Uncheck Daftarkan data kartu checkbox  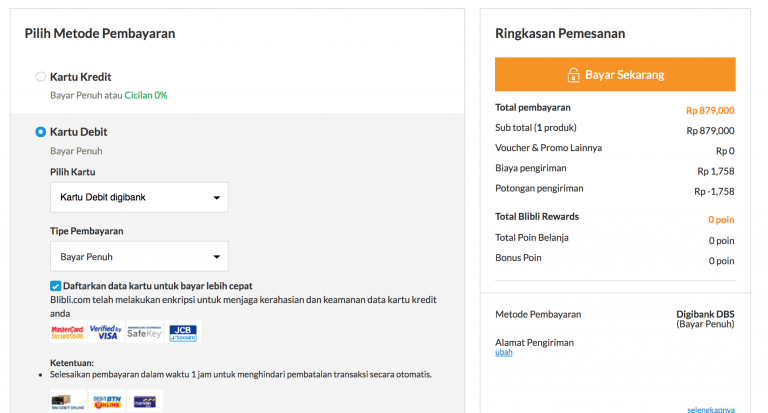[x=56, y=286]
